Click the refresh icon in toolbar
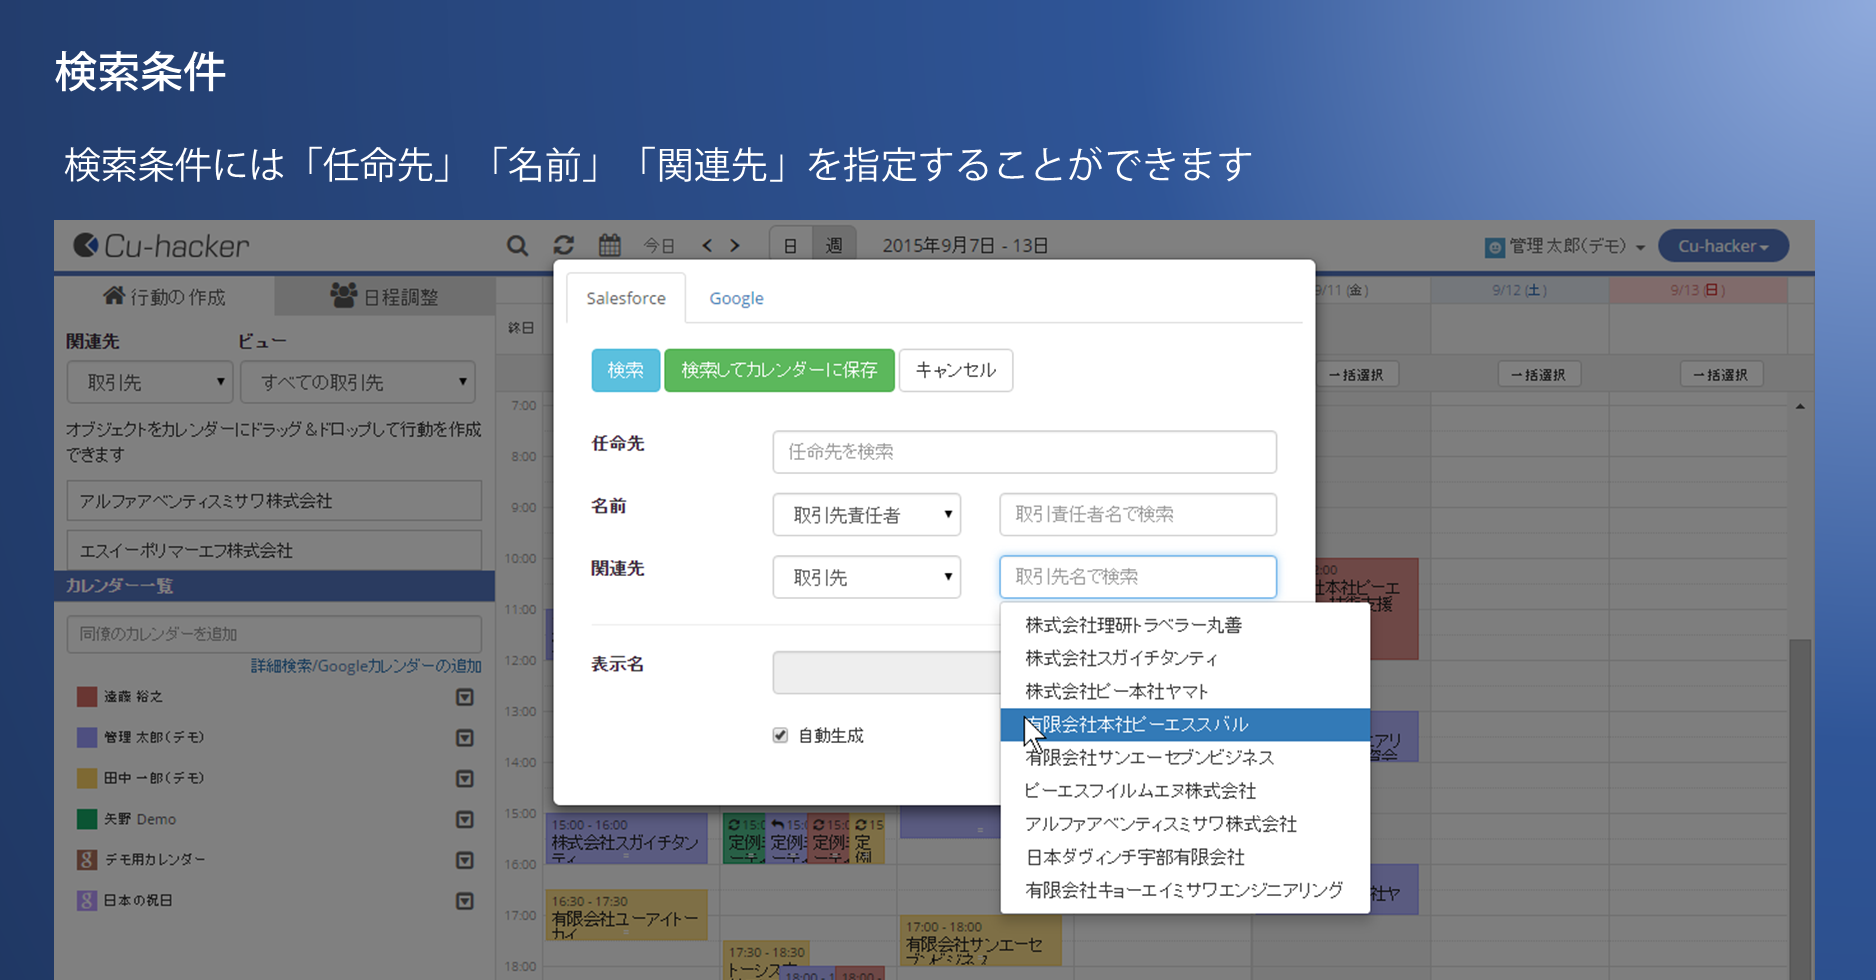The image size is (1876, 980). coord(564,245)
